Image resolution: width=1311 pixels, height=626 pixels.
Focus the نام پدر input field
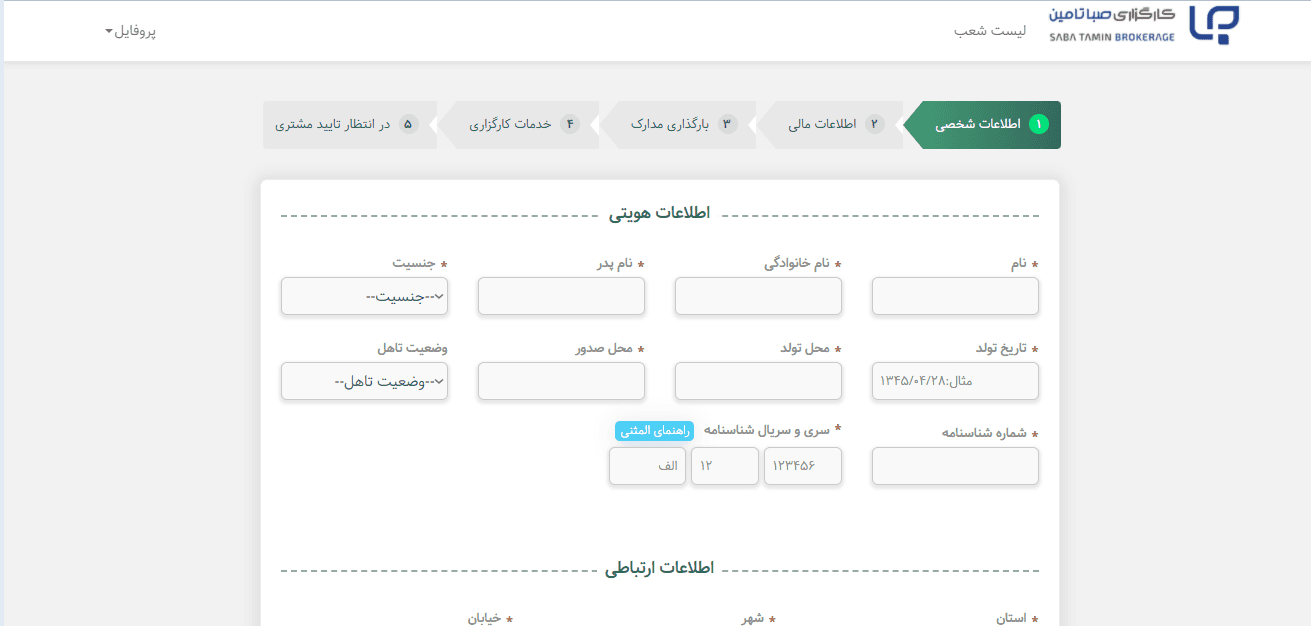point(561,296)
